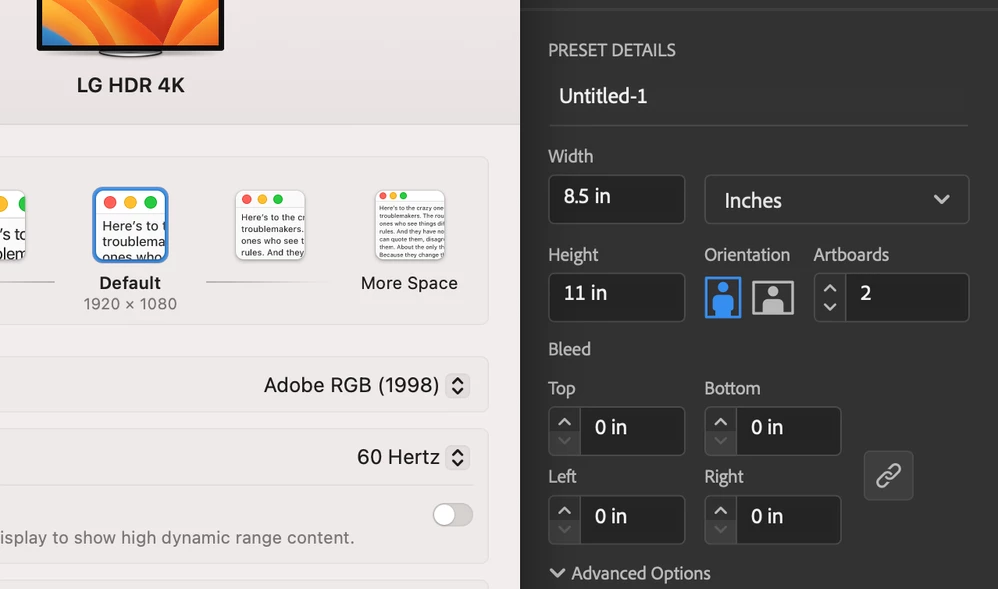This screenshot has width=998, height=589.
Task: Open the Inches units dropdown
Action: click(836, 200)
